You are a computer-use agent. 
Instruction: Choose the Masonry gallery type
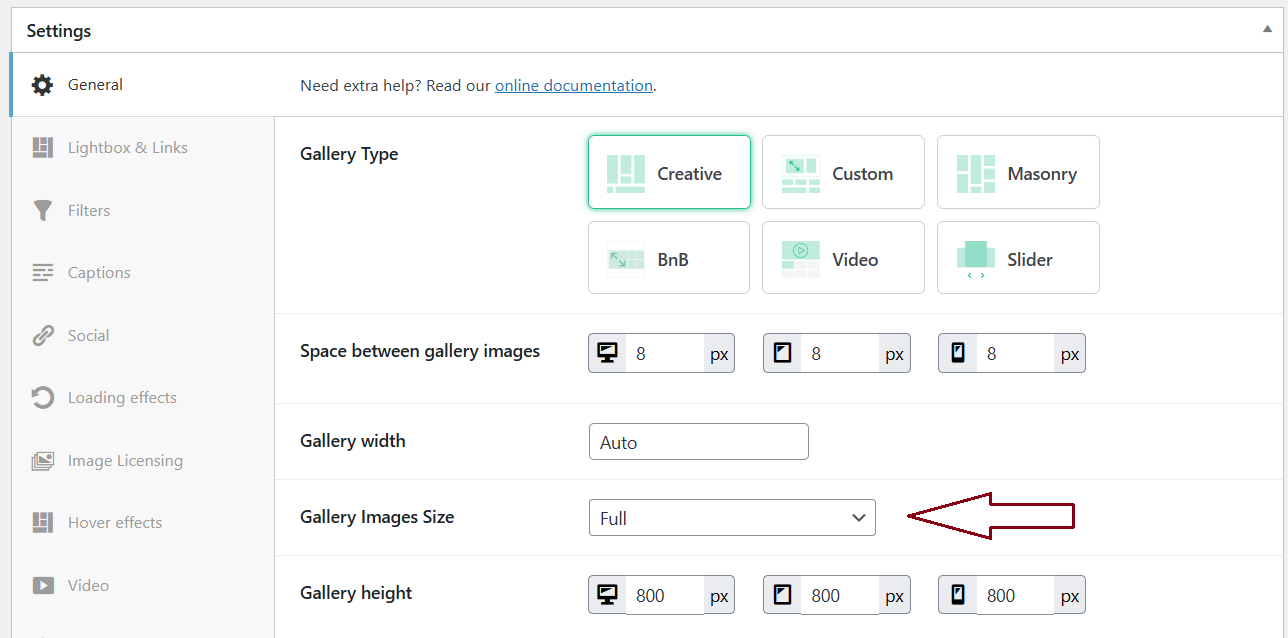click(x=1018, y=173)
